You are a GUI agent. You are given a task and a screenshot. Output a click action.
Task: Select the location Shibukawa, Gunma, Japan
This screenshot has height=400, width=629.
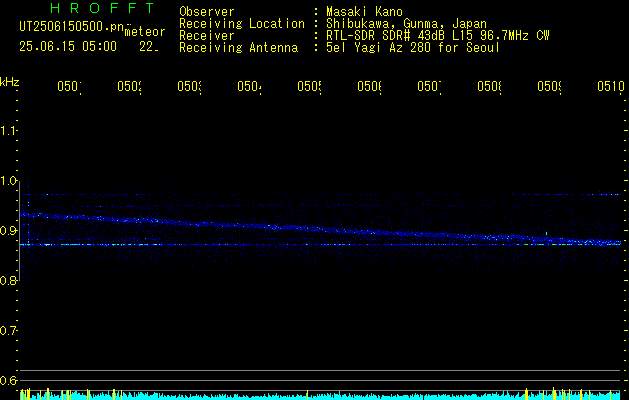point(406,24)
